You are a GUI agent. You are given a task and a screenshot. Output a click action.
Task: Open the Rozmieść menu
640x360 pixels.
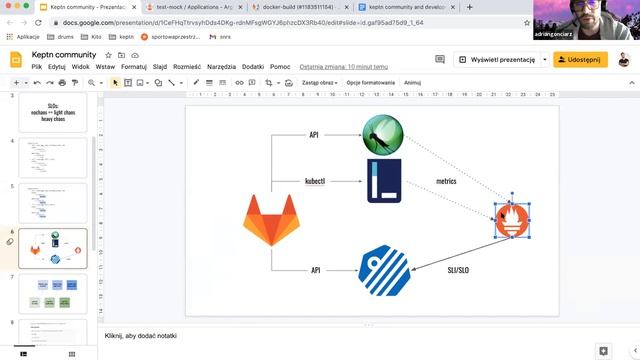coord(187,67)
